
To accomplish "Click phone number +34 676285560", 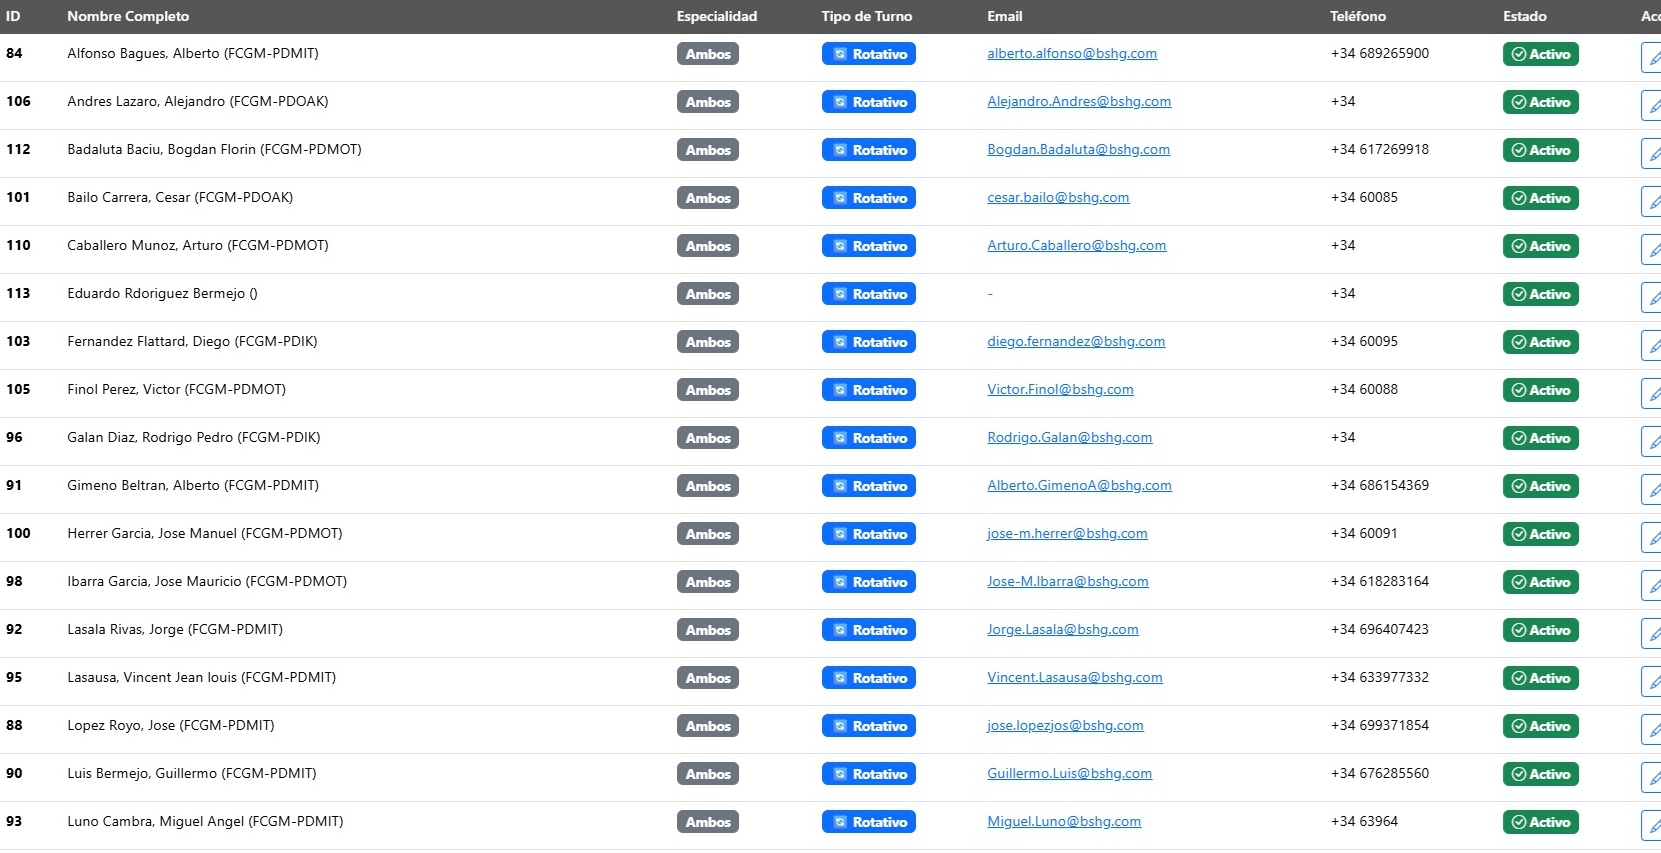I will [x=1380, y=774].
